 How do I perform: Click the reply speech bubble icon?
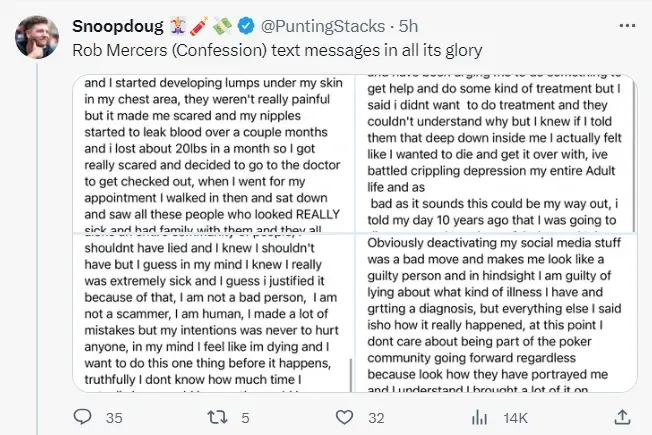pyautogui.click(x=85, y=416)
